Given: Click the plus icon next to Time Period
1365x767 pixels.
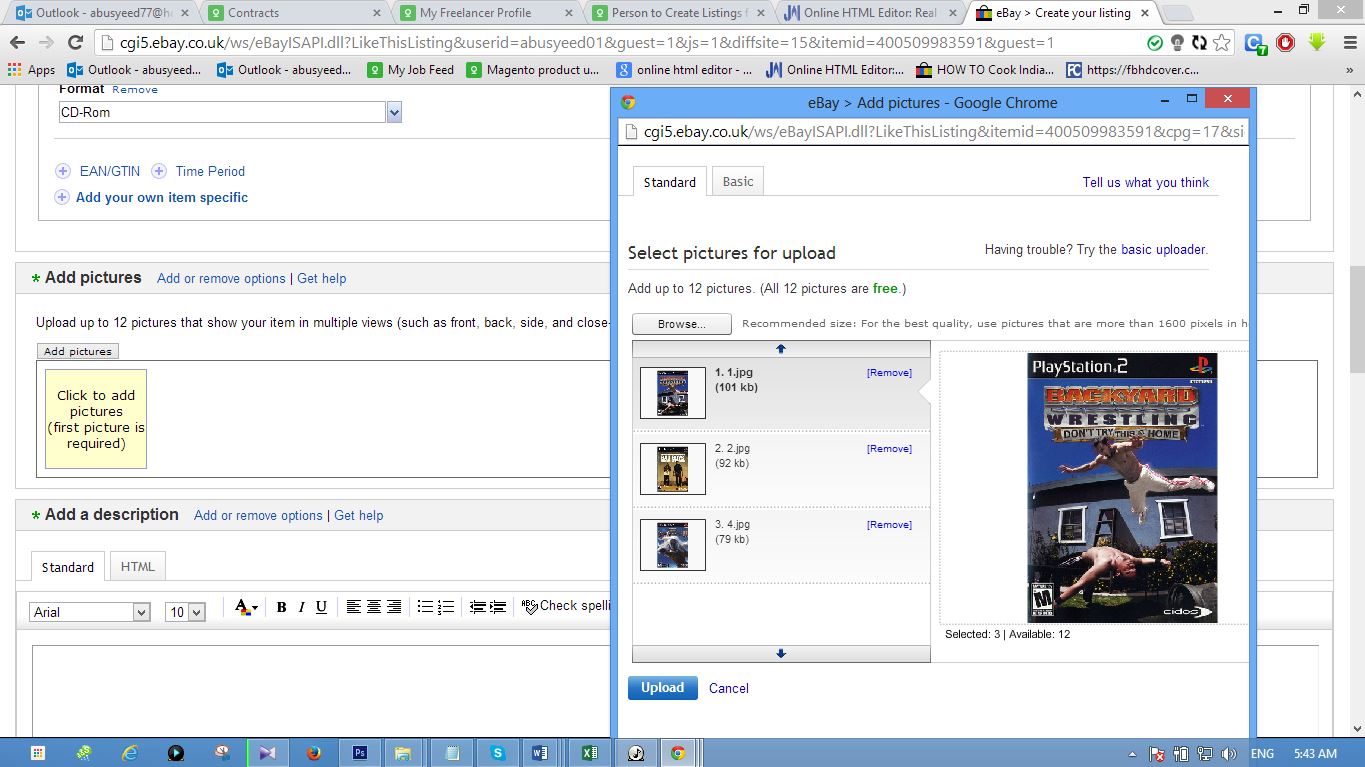Looking at the screenshot, I should coord(159,171).
